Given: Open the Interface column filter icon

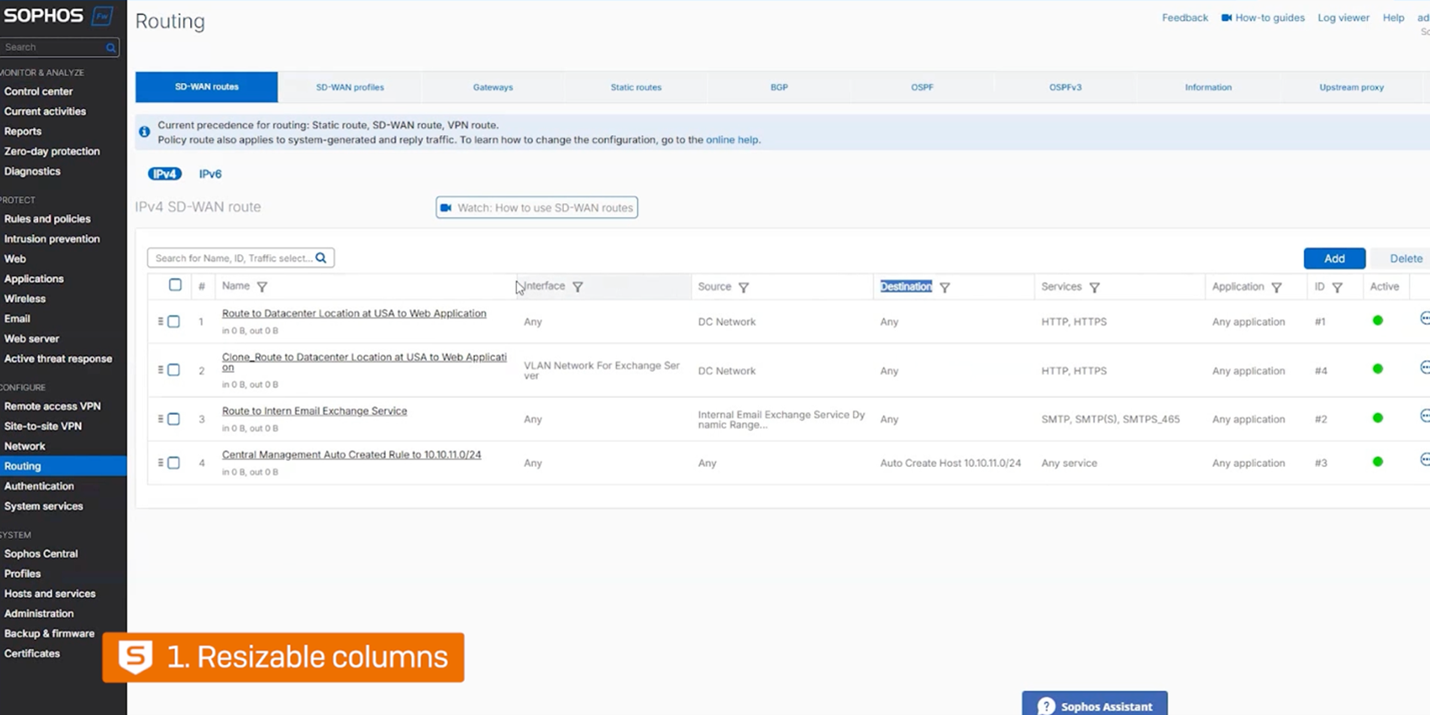Looking at the screenshot, I should 577,287.
